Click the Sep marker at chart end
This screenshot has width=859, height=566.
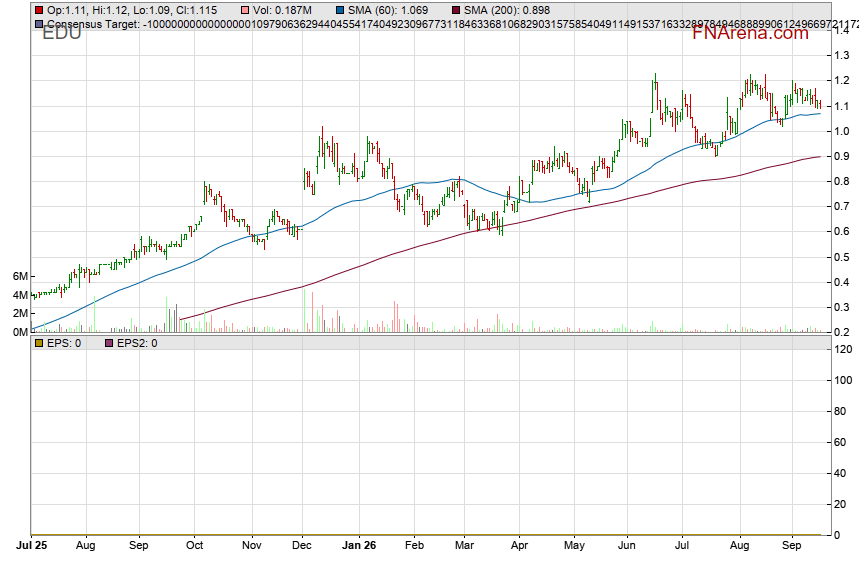[x=792, y=545]
